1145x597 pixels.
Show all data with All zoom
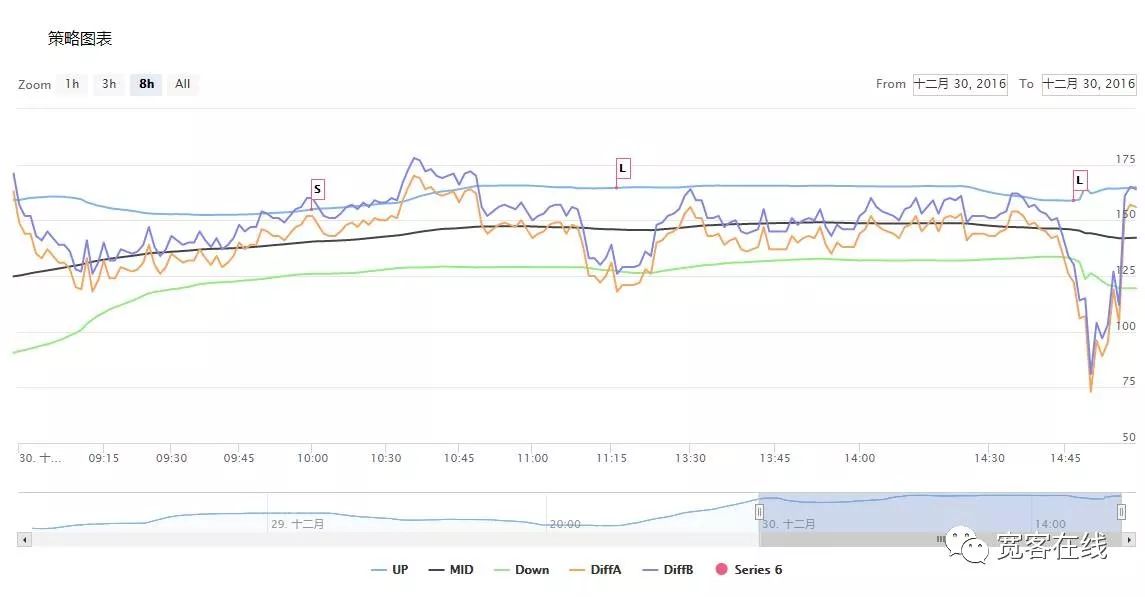click(183, 84)
